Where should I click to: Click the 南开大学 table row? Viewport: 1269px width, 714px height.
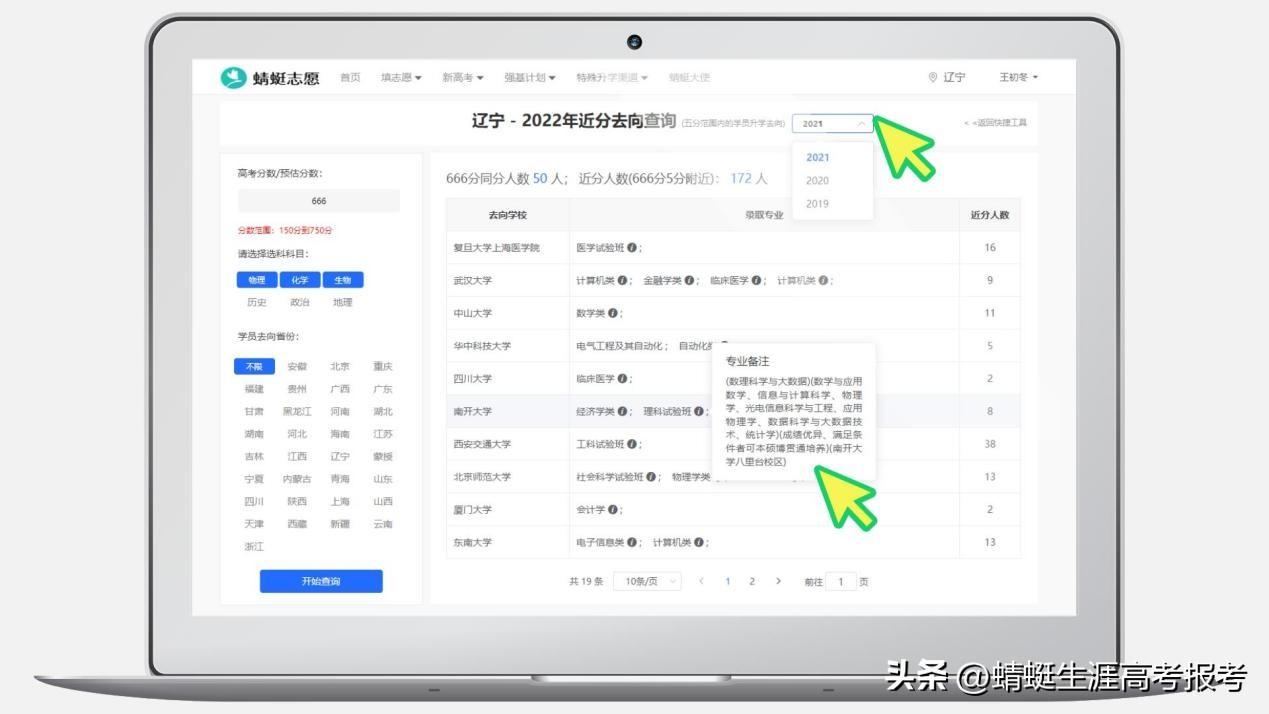pyautogui.click(x=733, y=412)
